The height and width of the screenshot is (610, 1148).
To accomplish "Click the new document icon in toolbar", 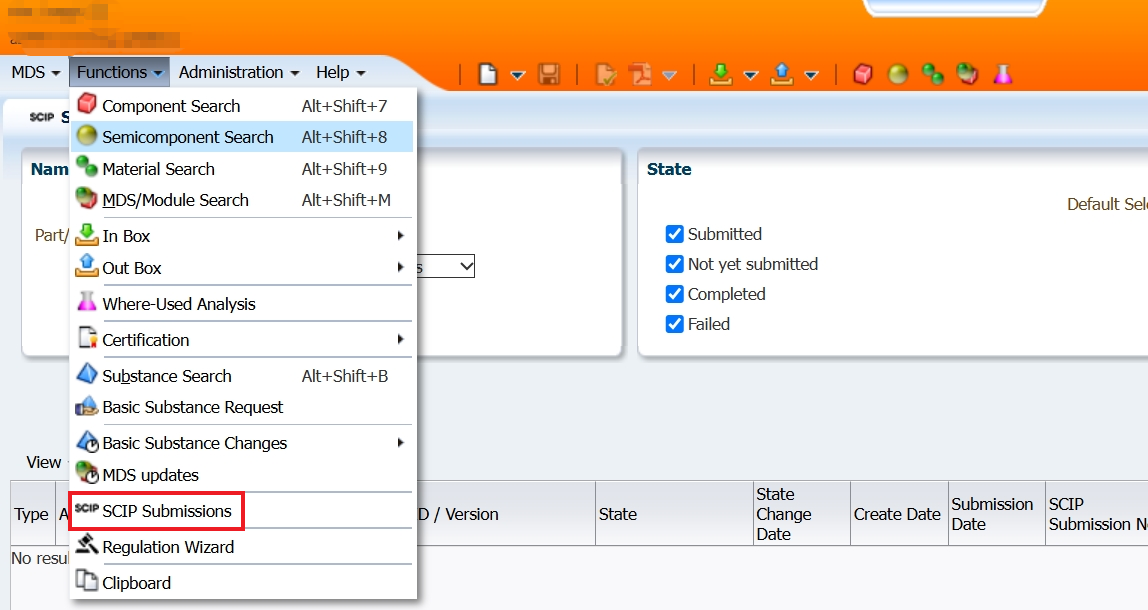I will 488,74.
